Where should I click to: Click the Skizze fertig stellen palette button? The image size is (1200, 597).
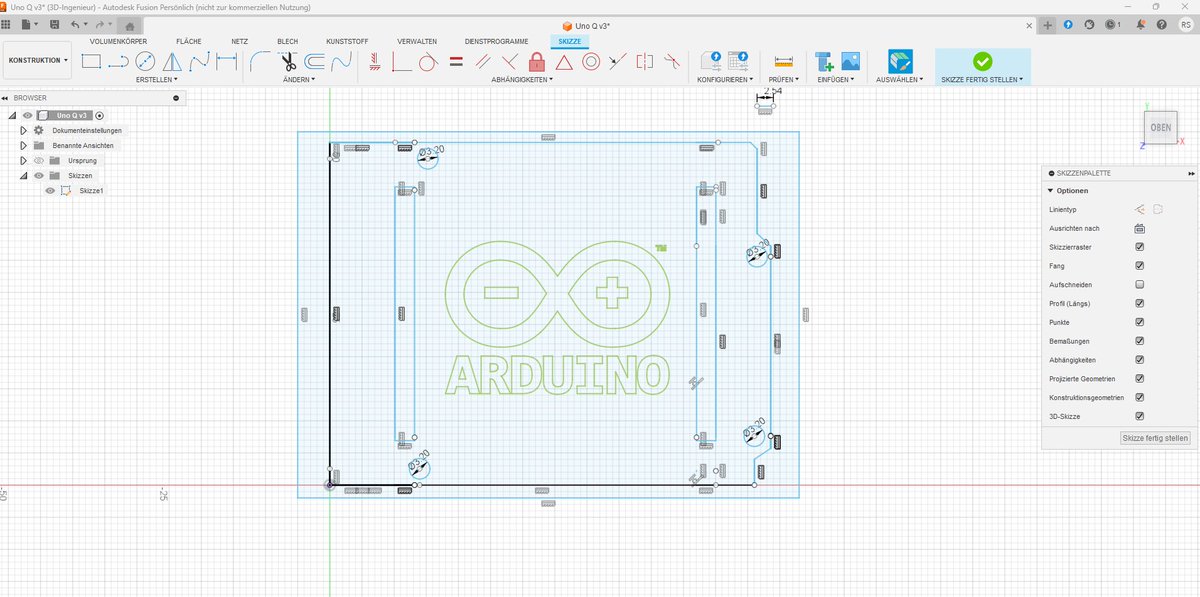[1155, 438]
